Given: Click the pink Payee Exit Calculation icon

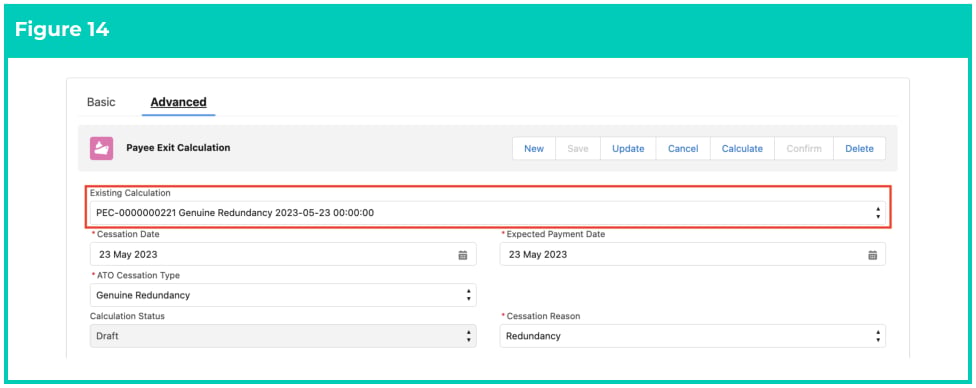Looking at the screenshot, I should [101, 149].
